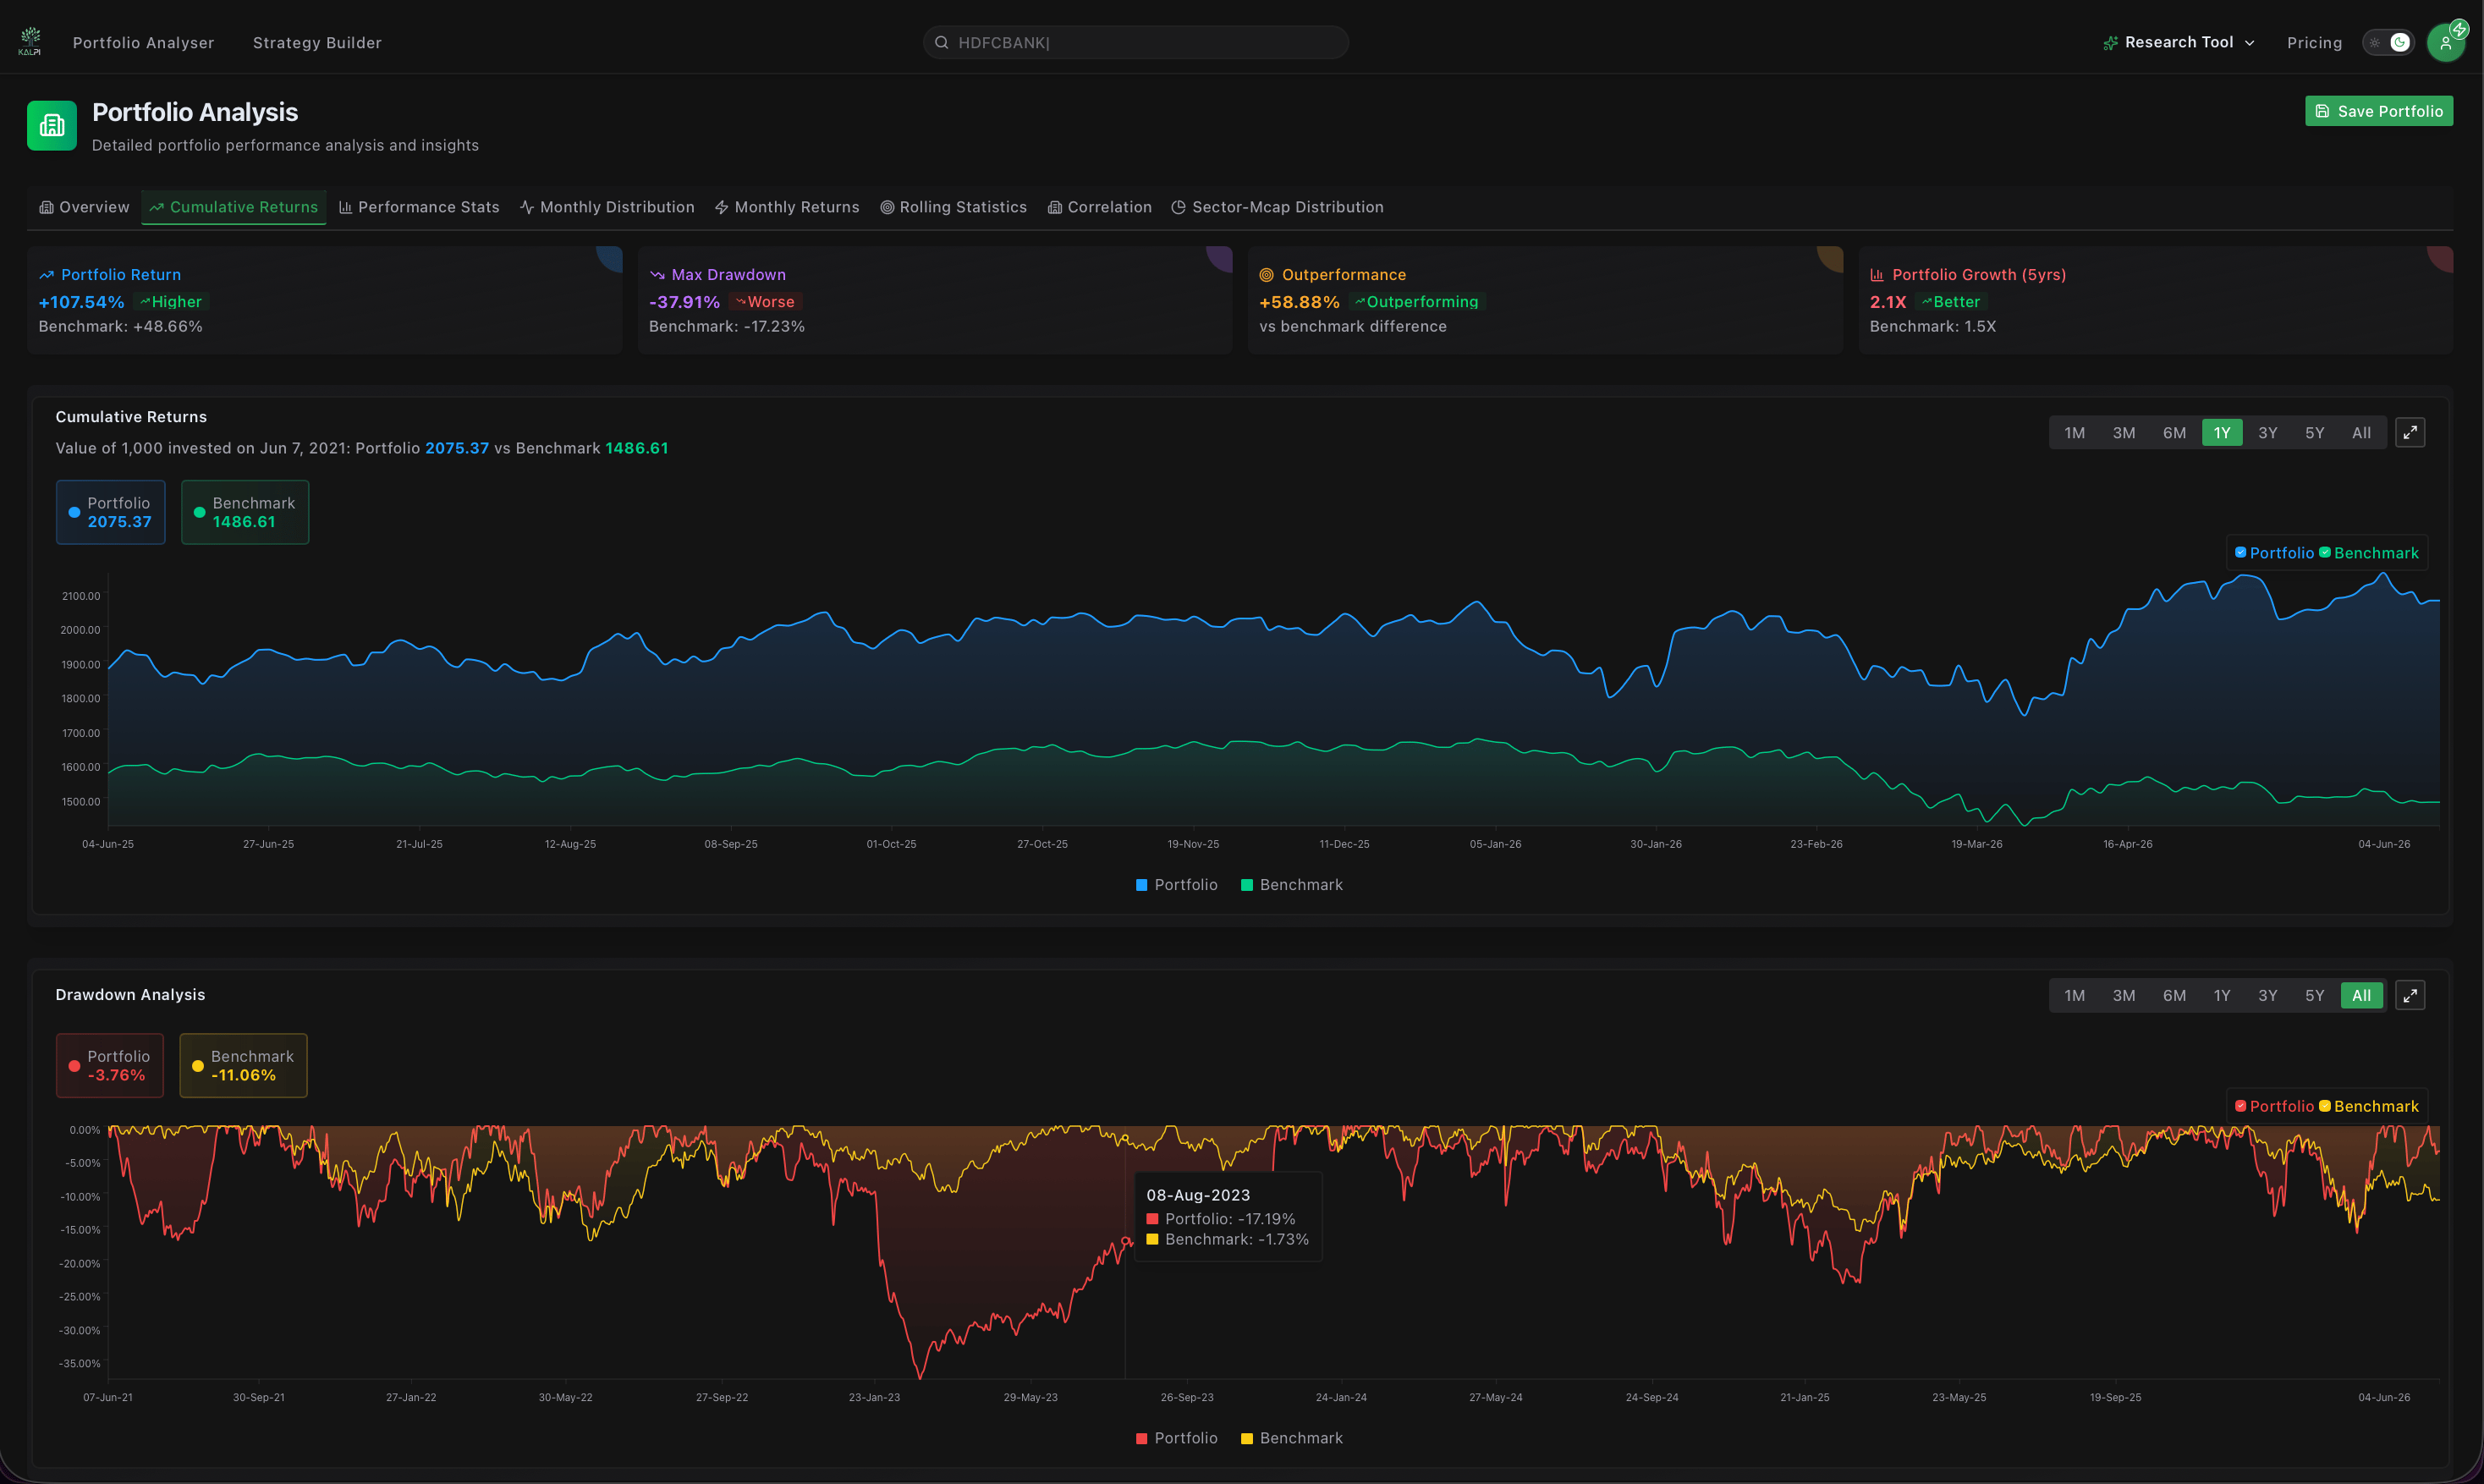Click the user profile avatar icon
Viewport: 2484px width, 1484px height.
pyautogui.click(x=2445, y=43)
